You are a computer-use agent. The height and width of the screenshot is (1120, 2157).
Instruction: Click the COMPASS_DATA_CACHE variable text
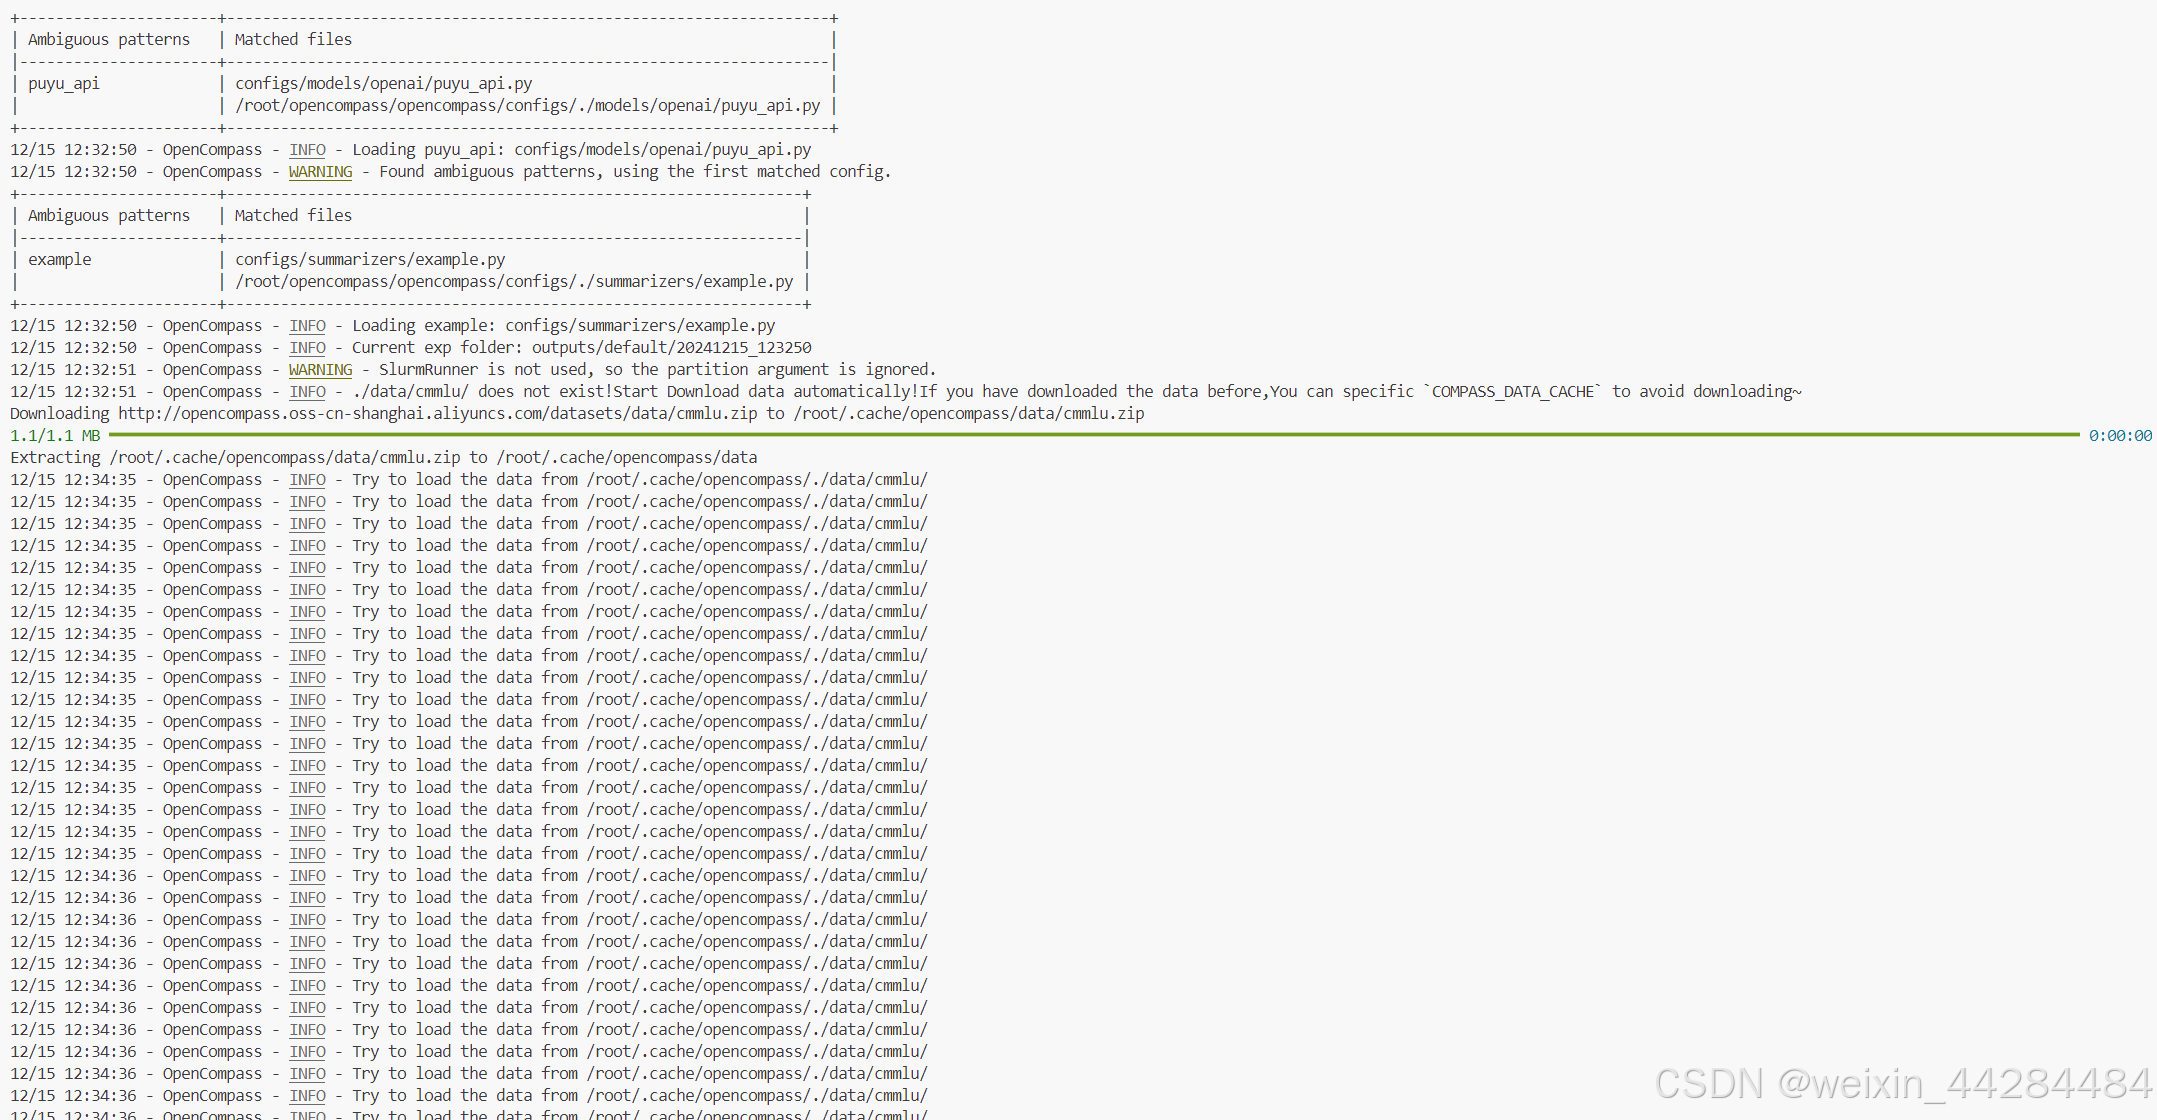(x=1512, y=392)
